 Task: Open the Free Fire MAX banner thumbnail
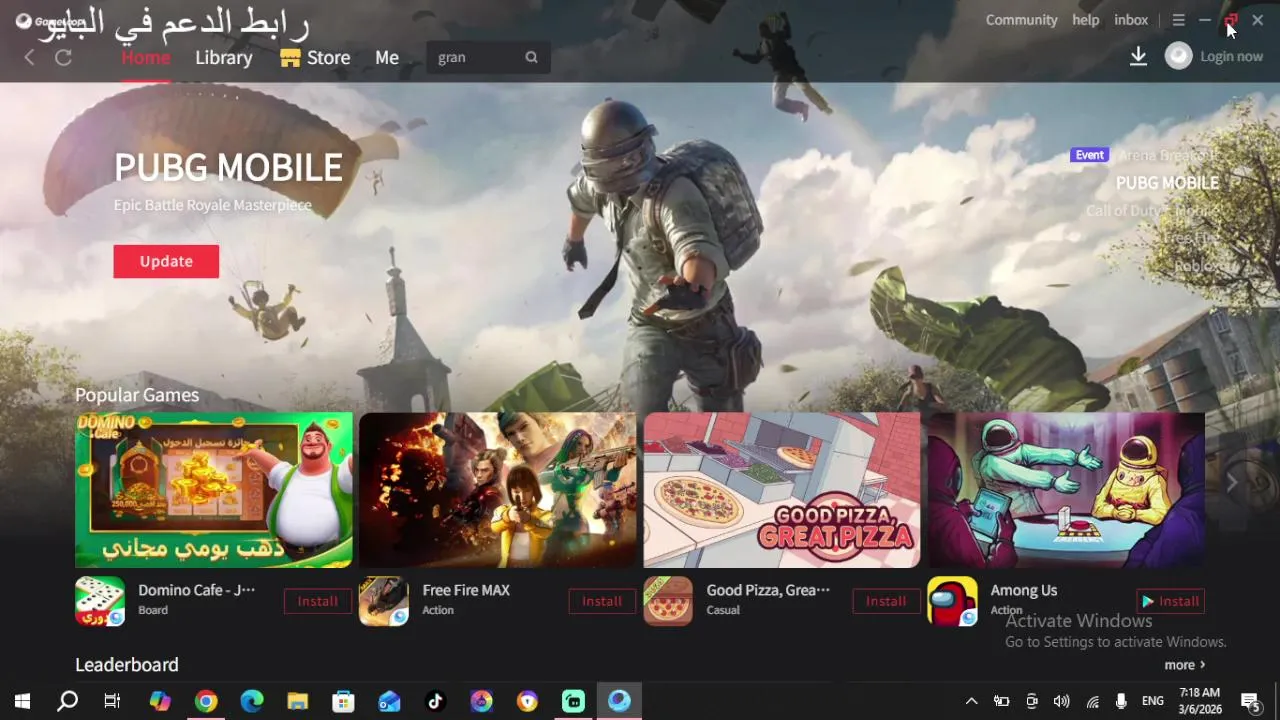tap(498, 490)
